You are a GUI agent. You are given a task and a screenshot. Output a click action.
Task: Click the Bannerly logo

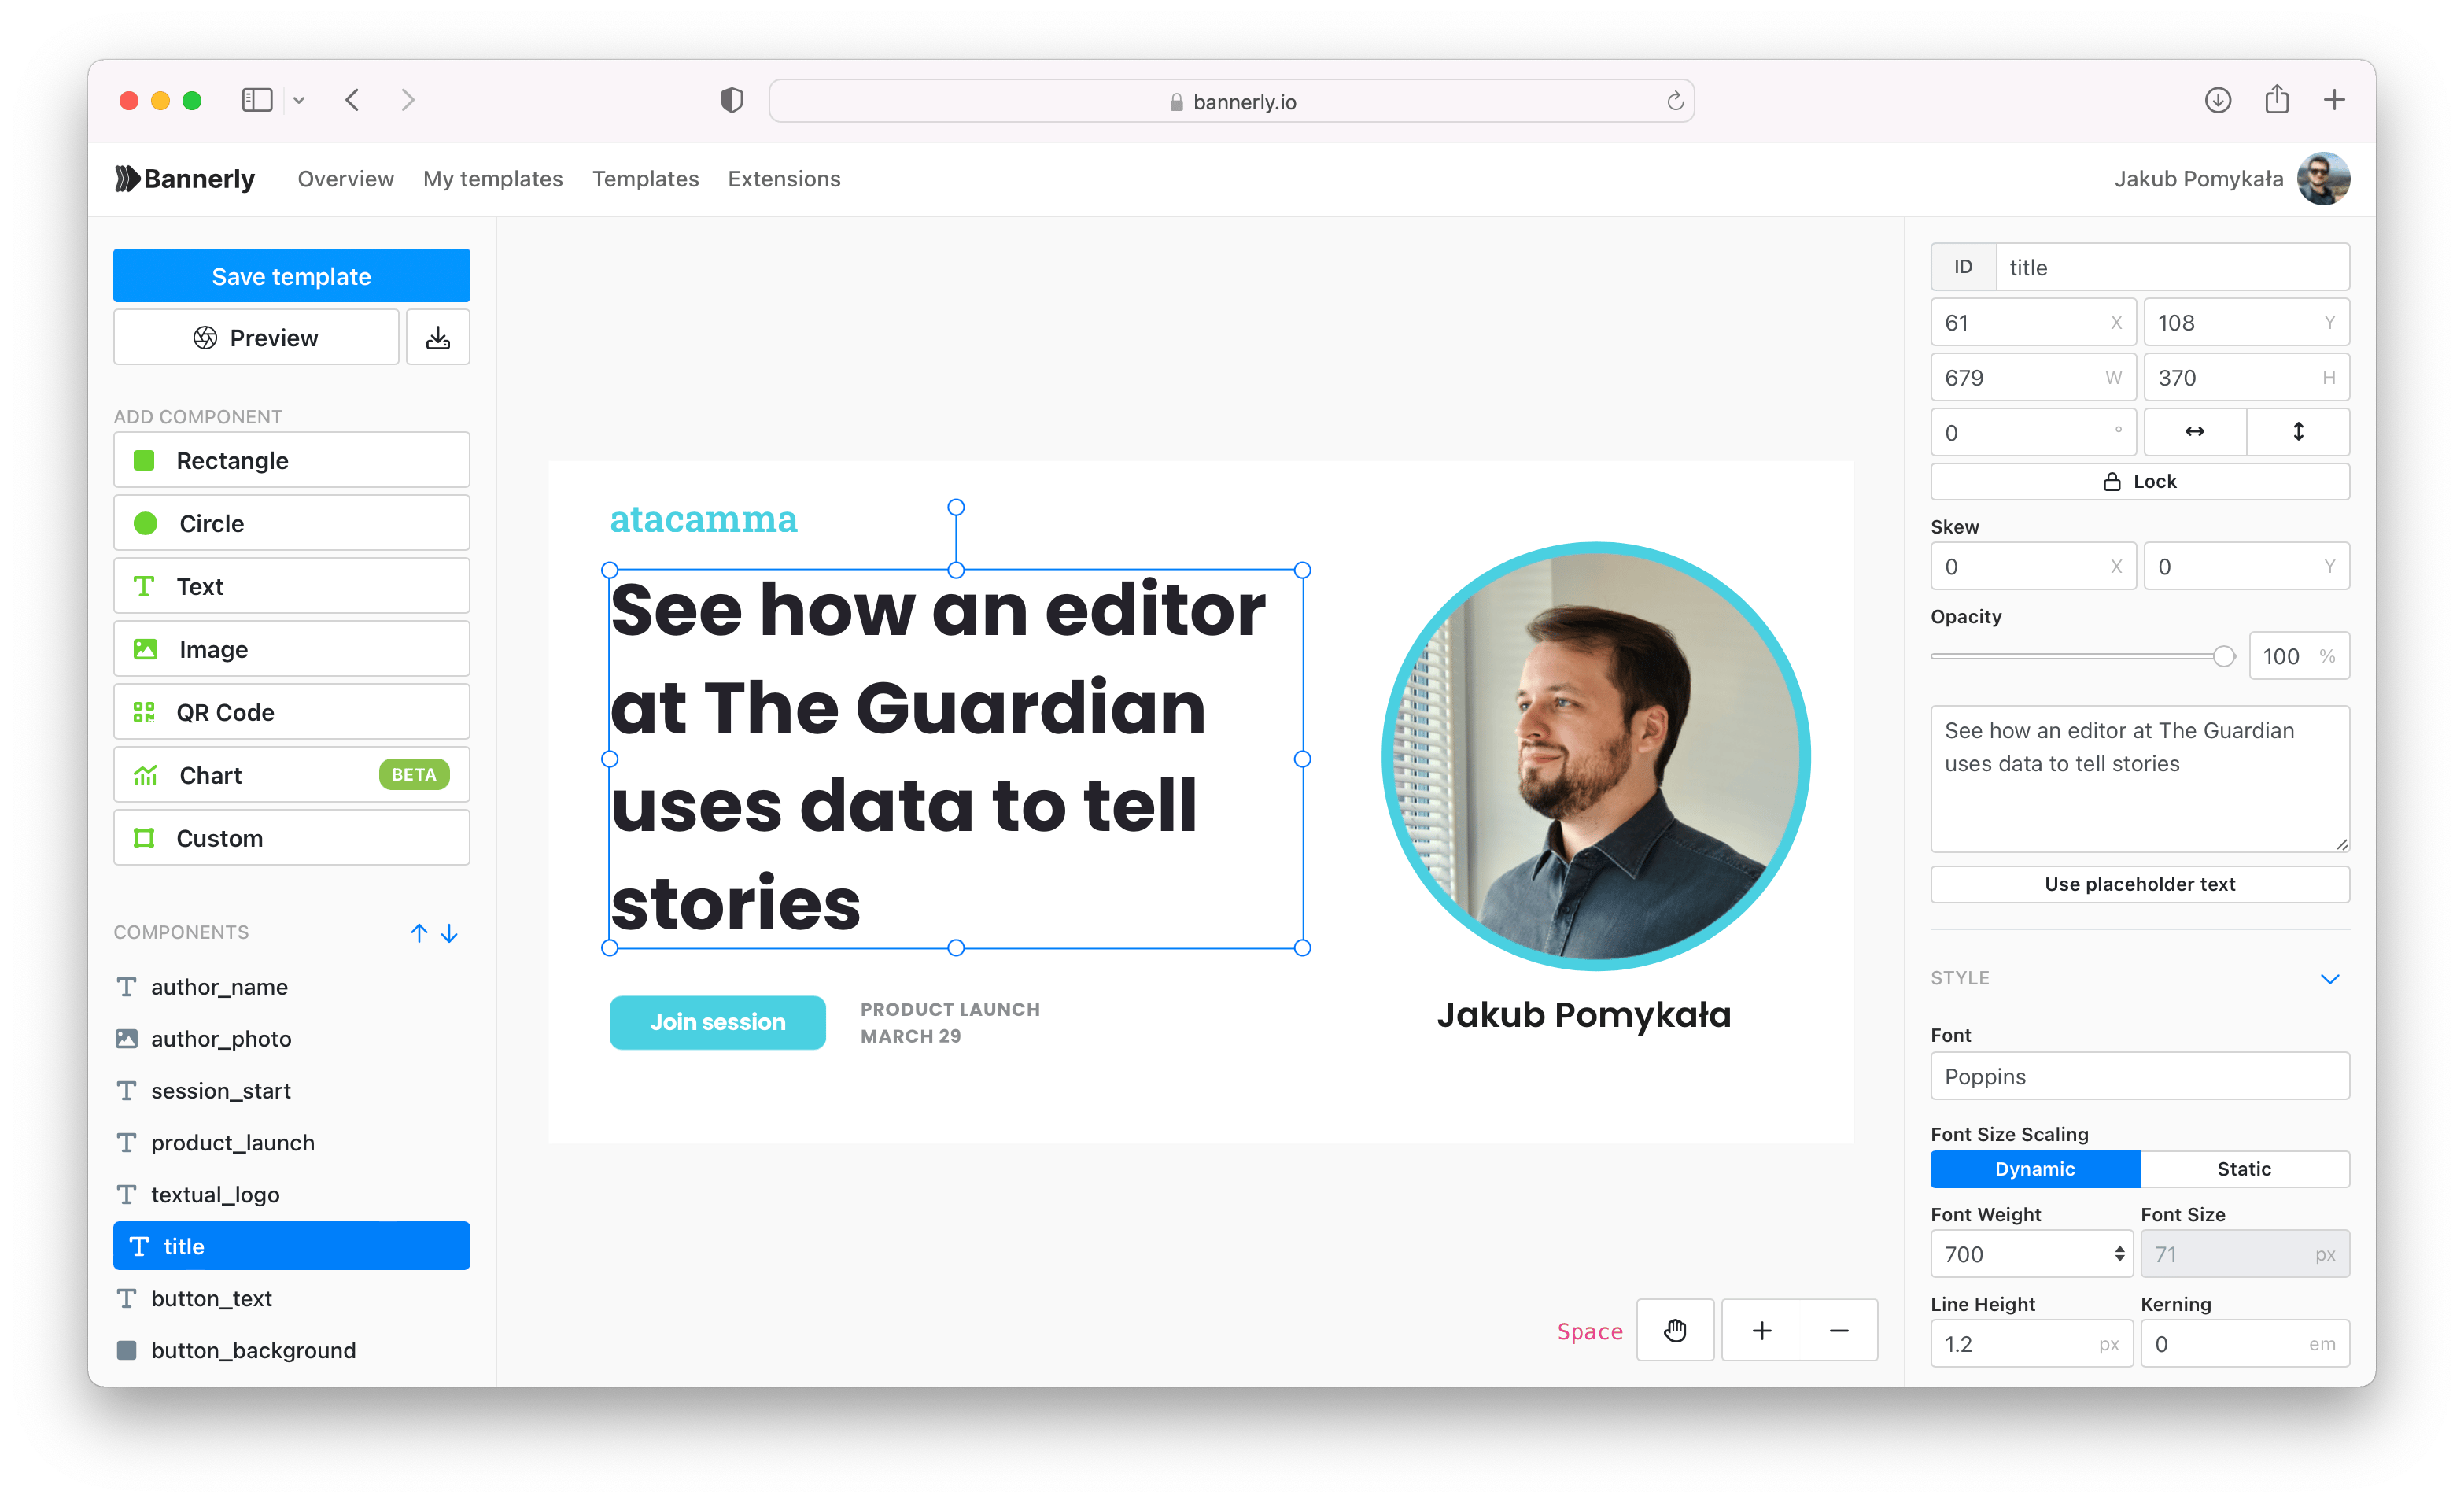click(x=185, y=179)
